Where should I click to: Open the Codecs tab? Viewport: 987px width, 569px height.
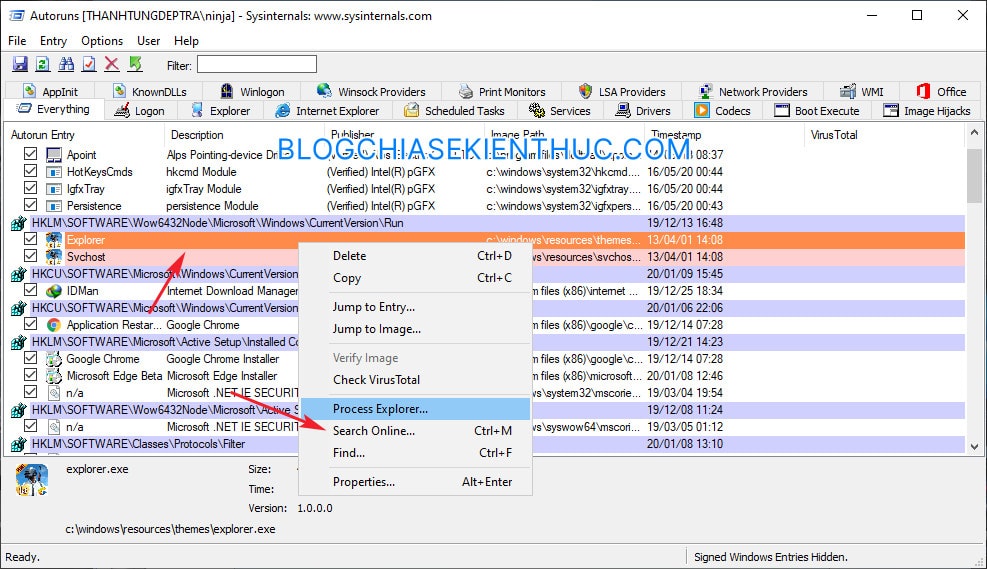click(x=723, y=111)
